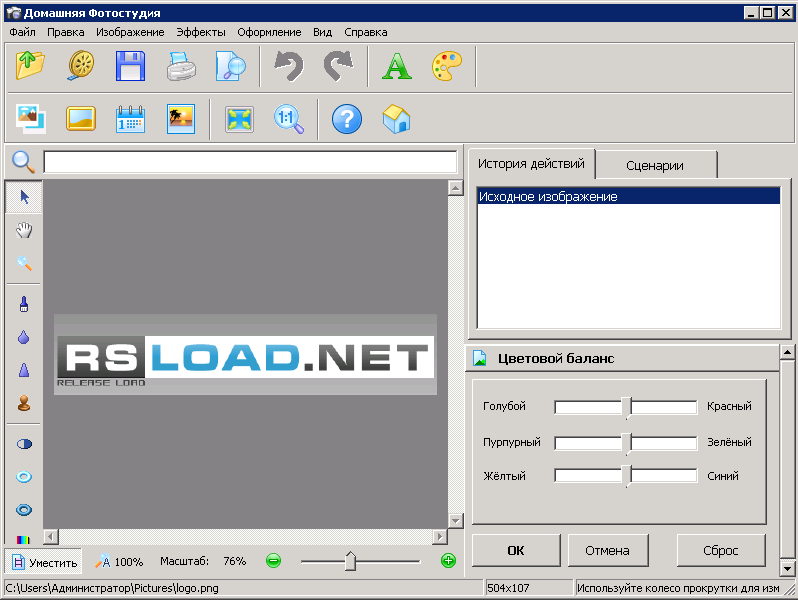This screenshot has height=600, width=798.
Task: Select the dark blue ring tool
Action: click(x=24, y=510)
